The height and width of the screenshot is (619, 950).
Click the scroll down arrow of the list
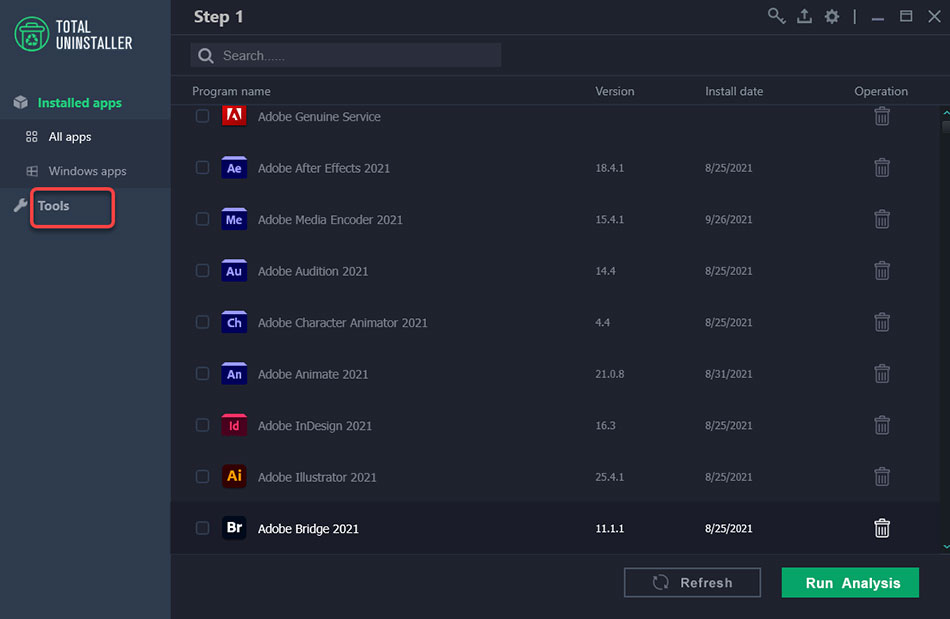[946, 546]
